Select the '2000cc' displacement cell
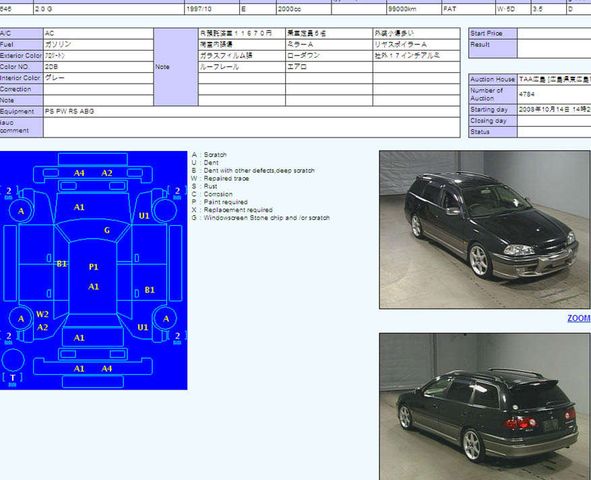Screen dimensions: 591x480 304,9
